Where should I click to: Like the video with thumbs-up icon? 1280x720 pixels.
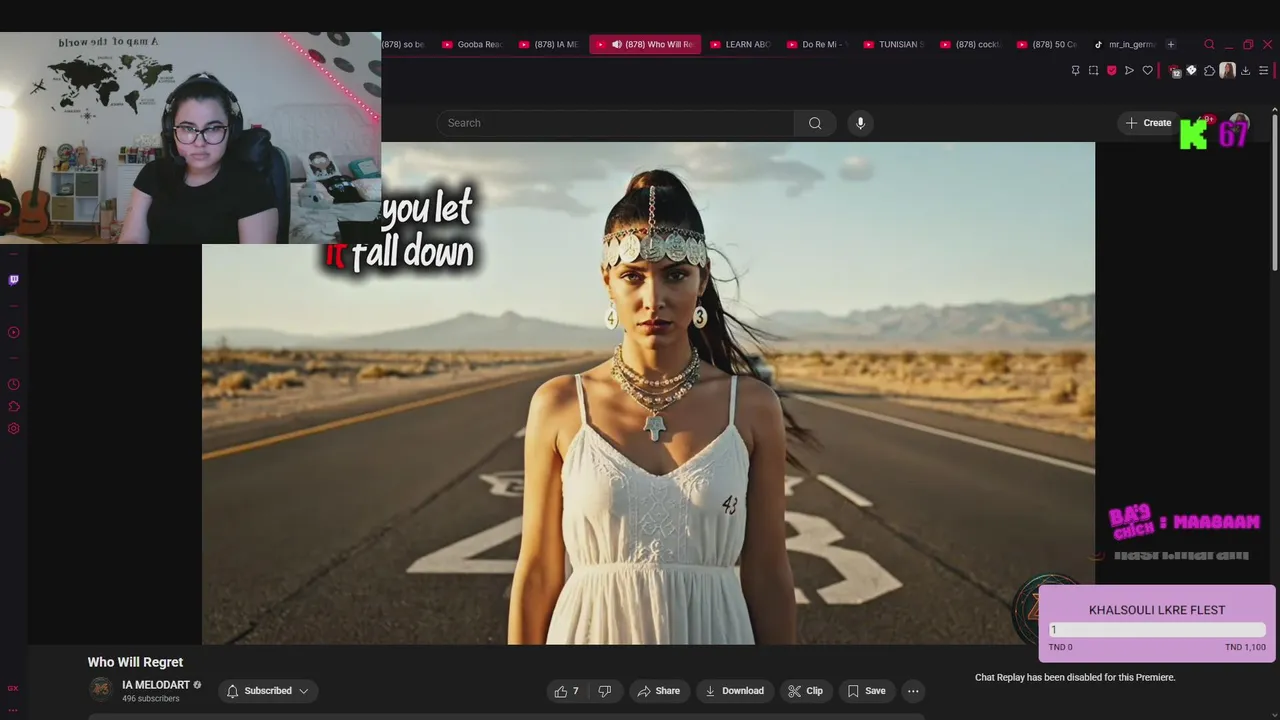567,691
